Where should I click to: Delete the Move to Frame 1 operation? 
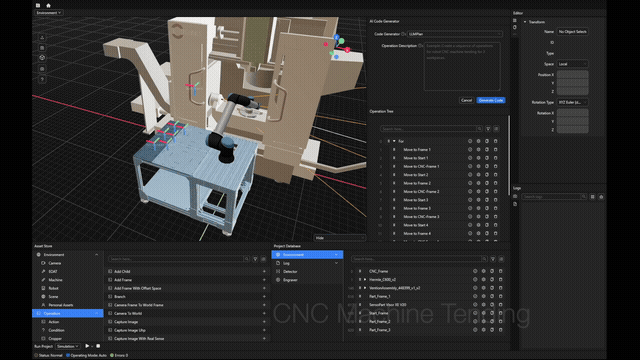click(x=496, y=149)
